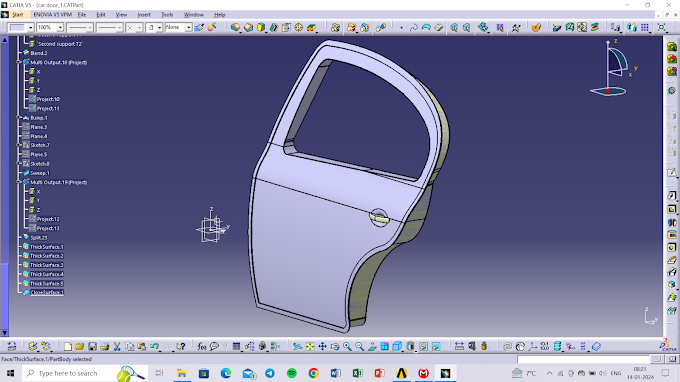Collapse the Multi Output.18 (Project) node
The height and width of the screenshot is (382, 680).
click(x=19, y=62)
